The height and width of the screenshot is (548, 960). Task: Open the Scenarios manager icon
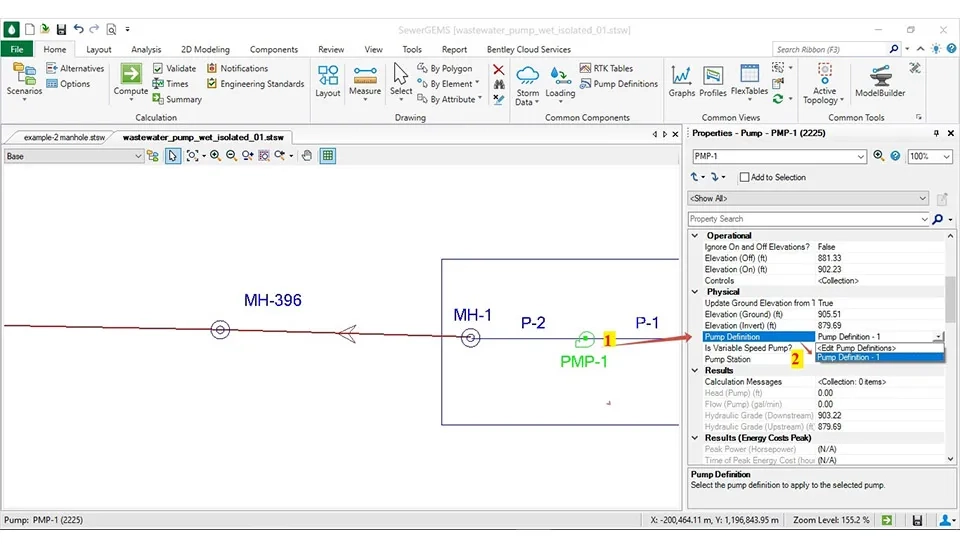(24, 79)
